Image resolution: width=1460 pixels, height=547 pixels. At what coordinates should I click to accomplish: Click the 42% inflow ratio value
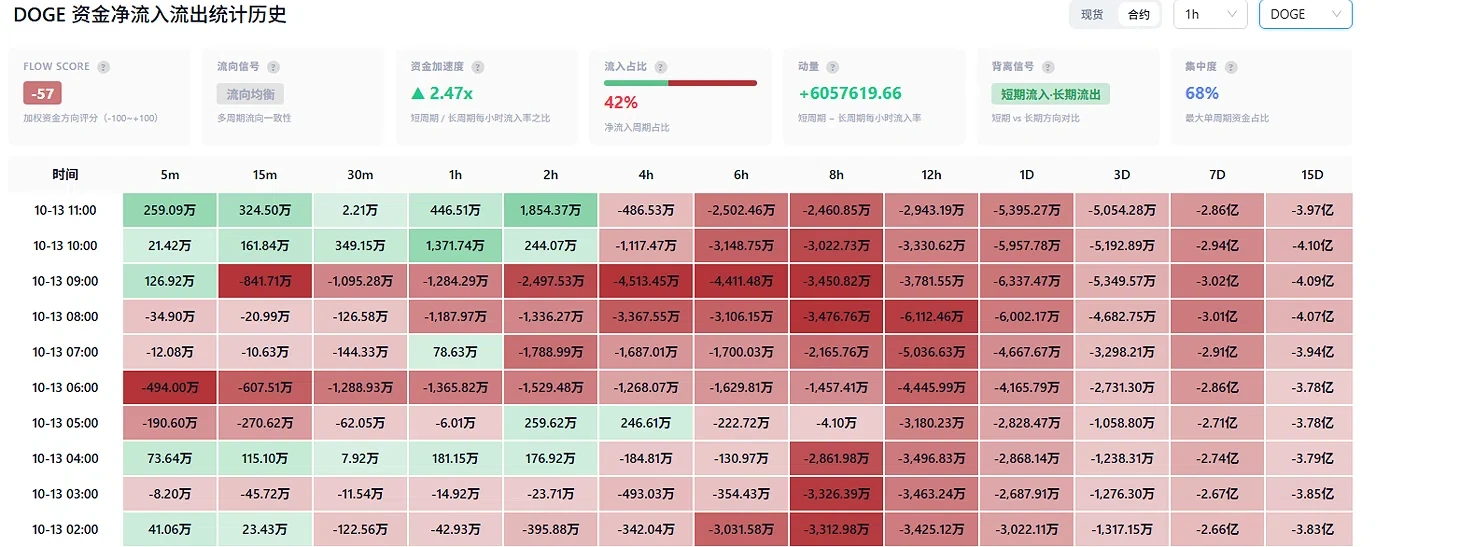621,102
